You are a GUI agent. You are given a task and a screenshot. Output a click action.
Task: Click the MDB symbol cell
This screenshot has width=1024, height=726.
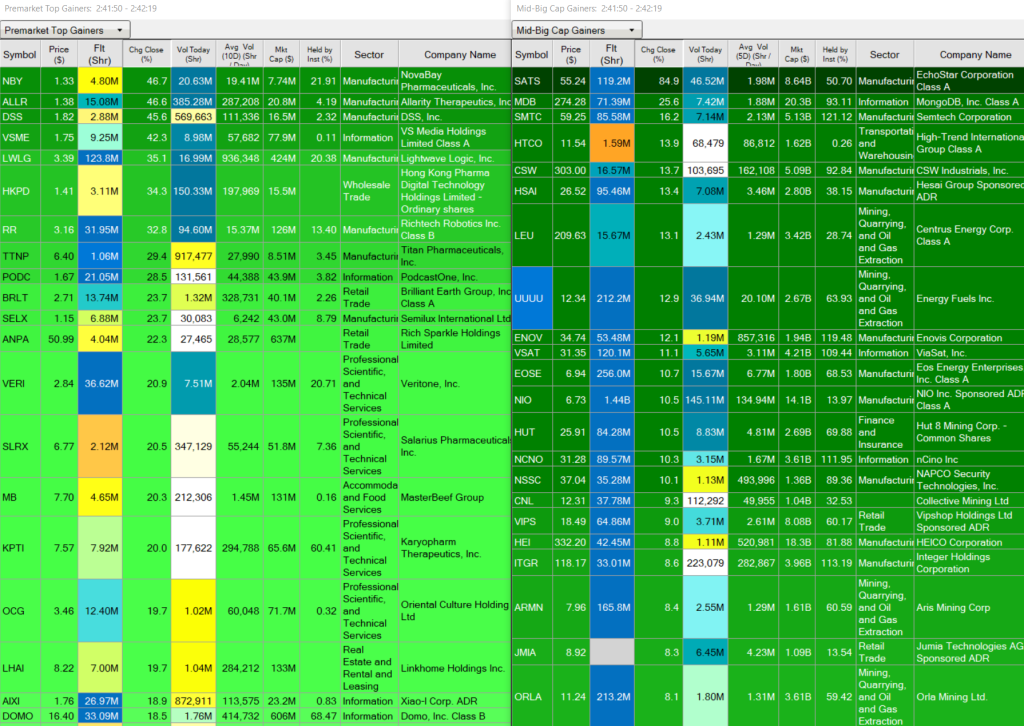[x=532, y=102]
